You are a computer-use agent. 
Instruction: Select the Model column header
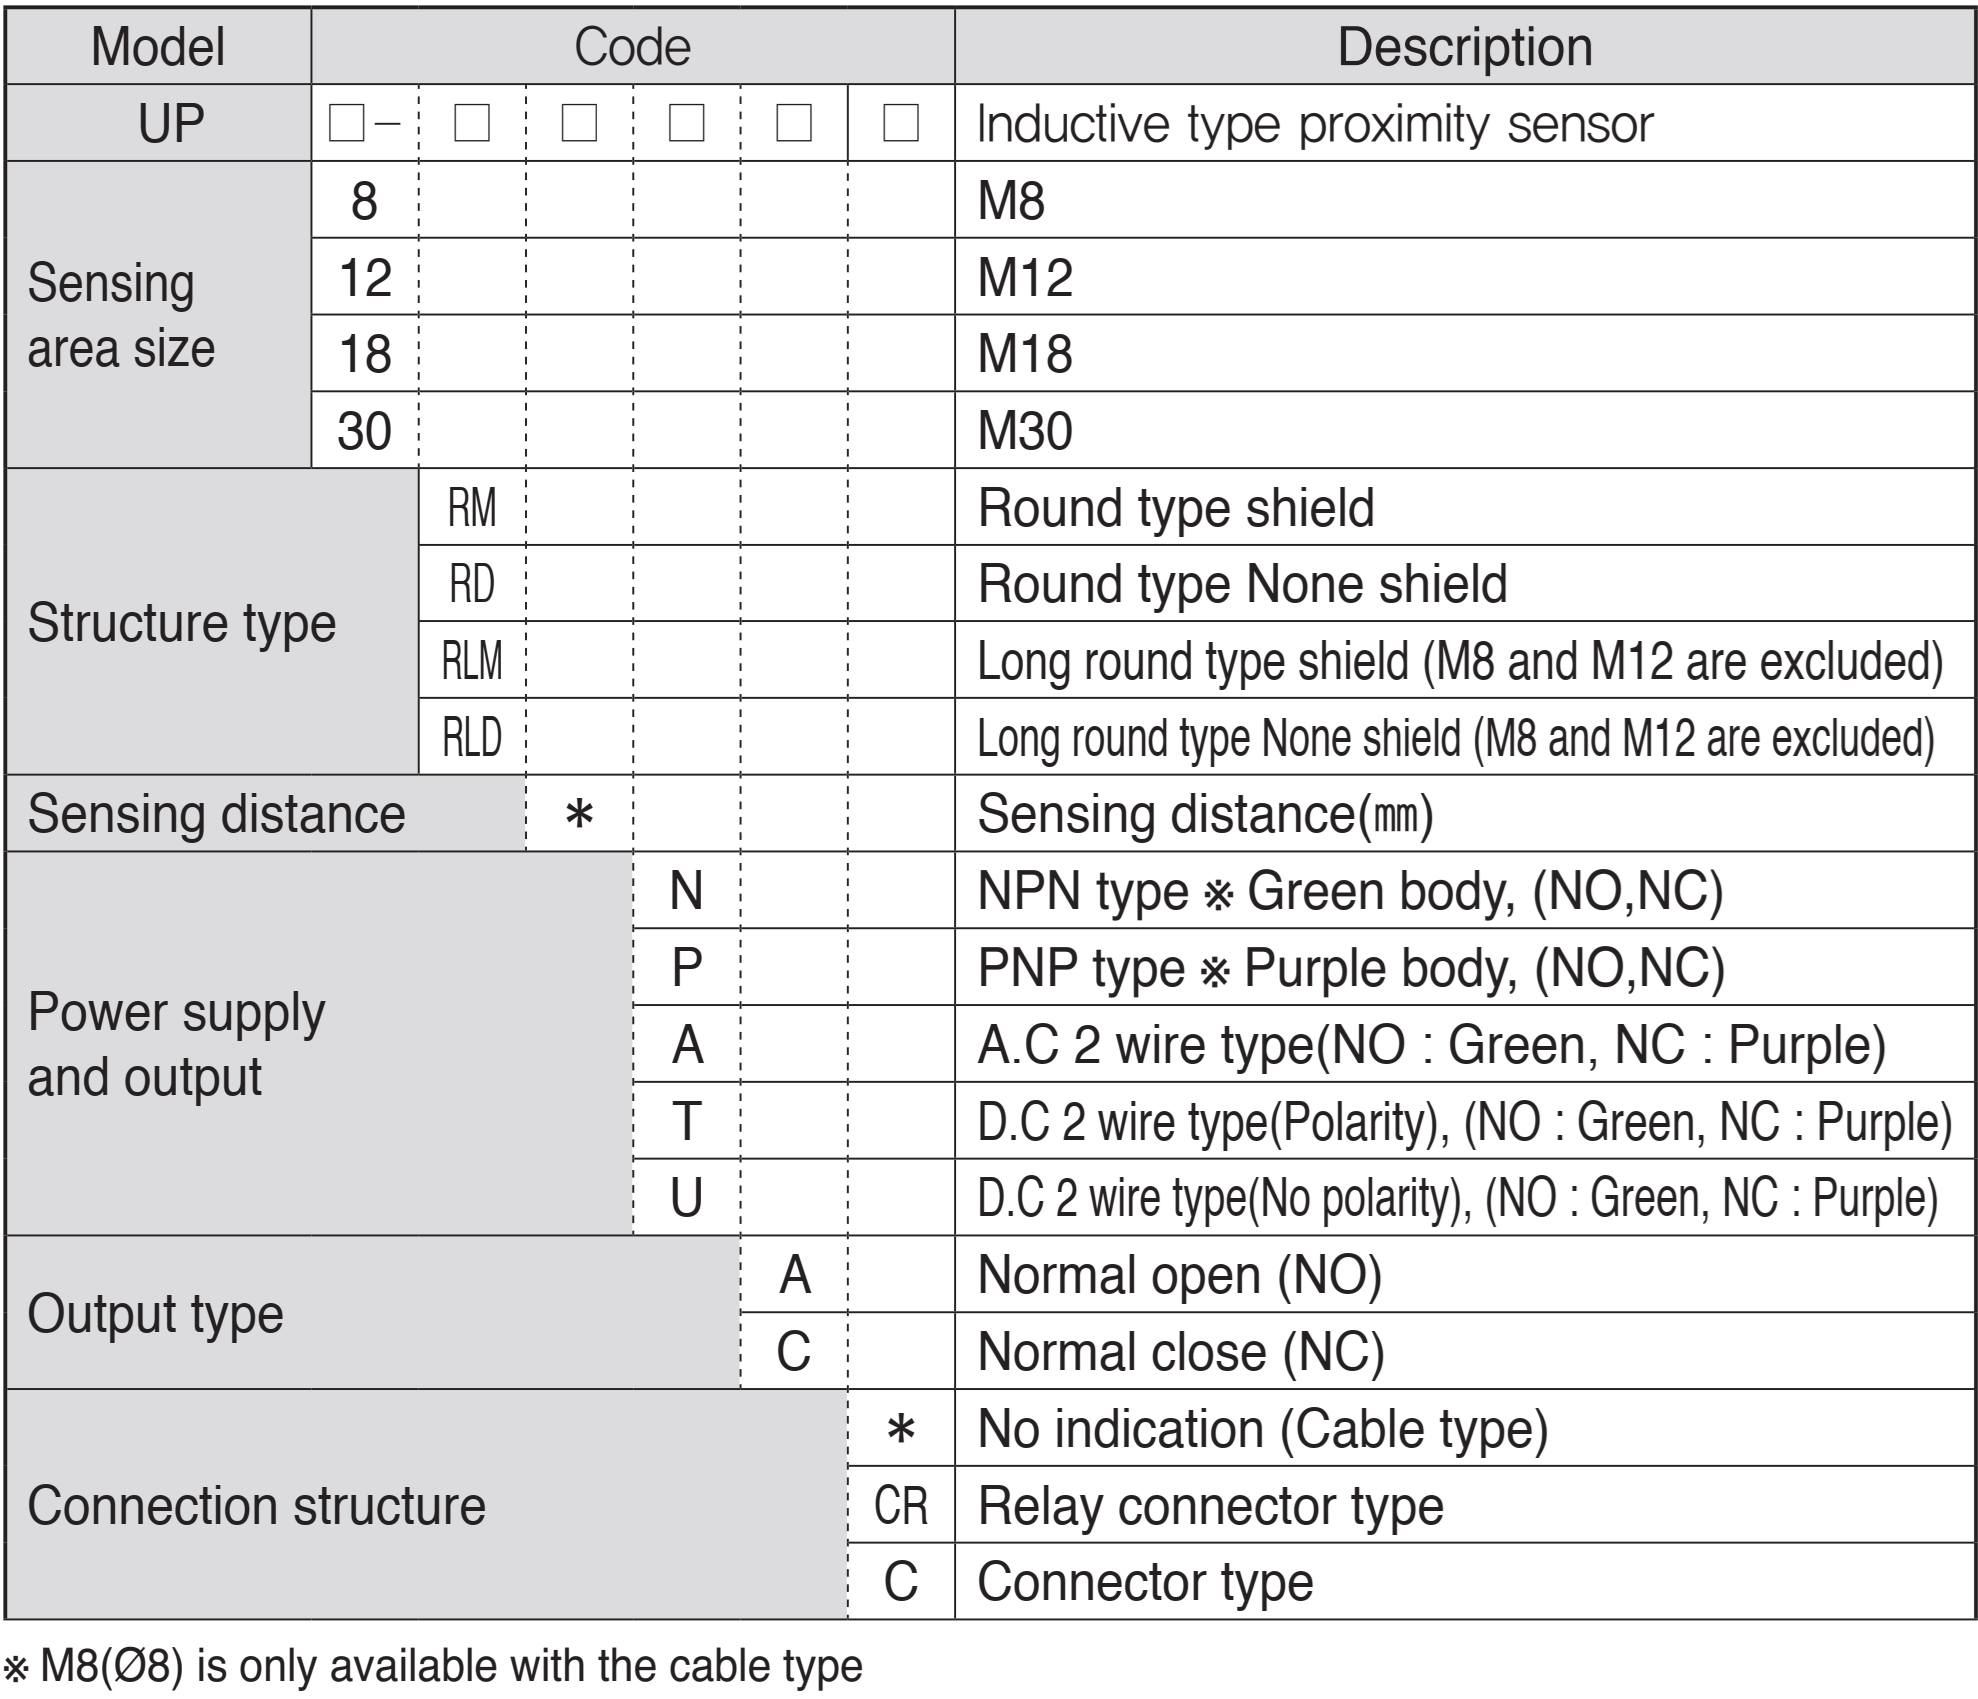[158, 47]
